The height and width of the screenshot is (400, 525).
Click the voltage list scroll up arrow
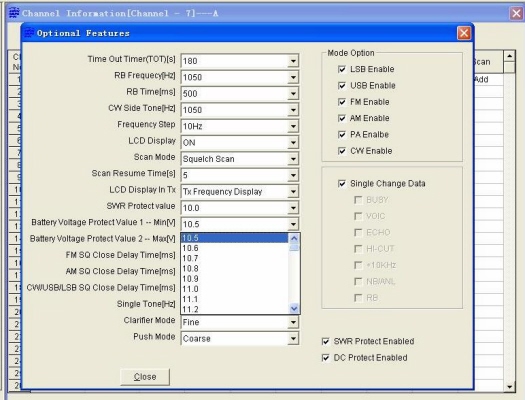pyautogui.click(x=294, y=238)
